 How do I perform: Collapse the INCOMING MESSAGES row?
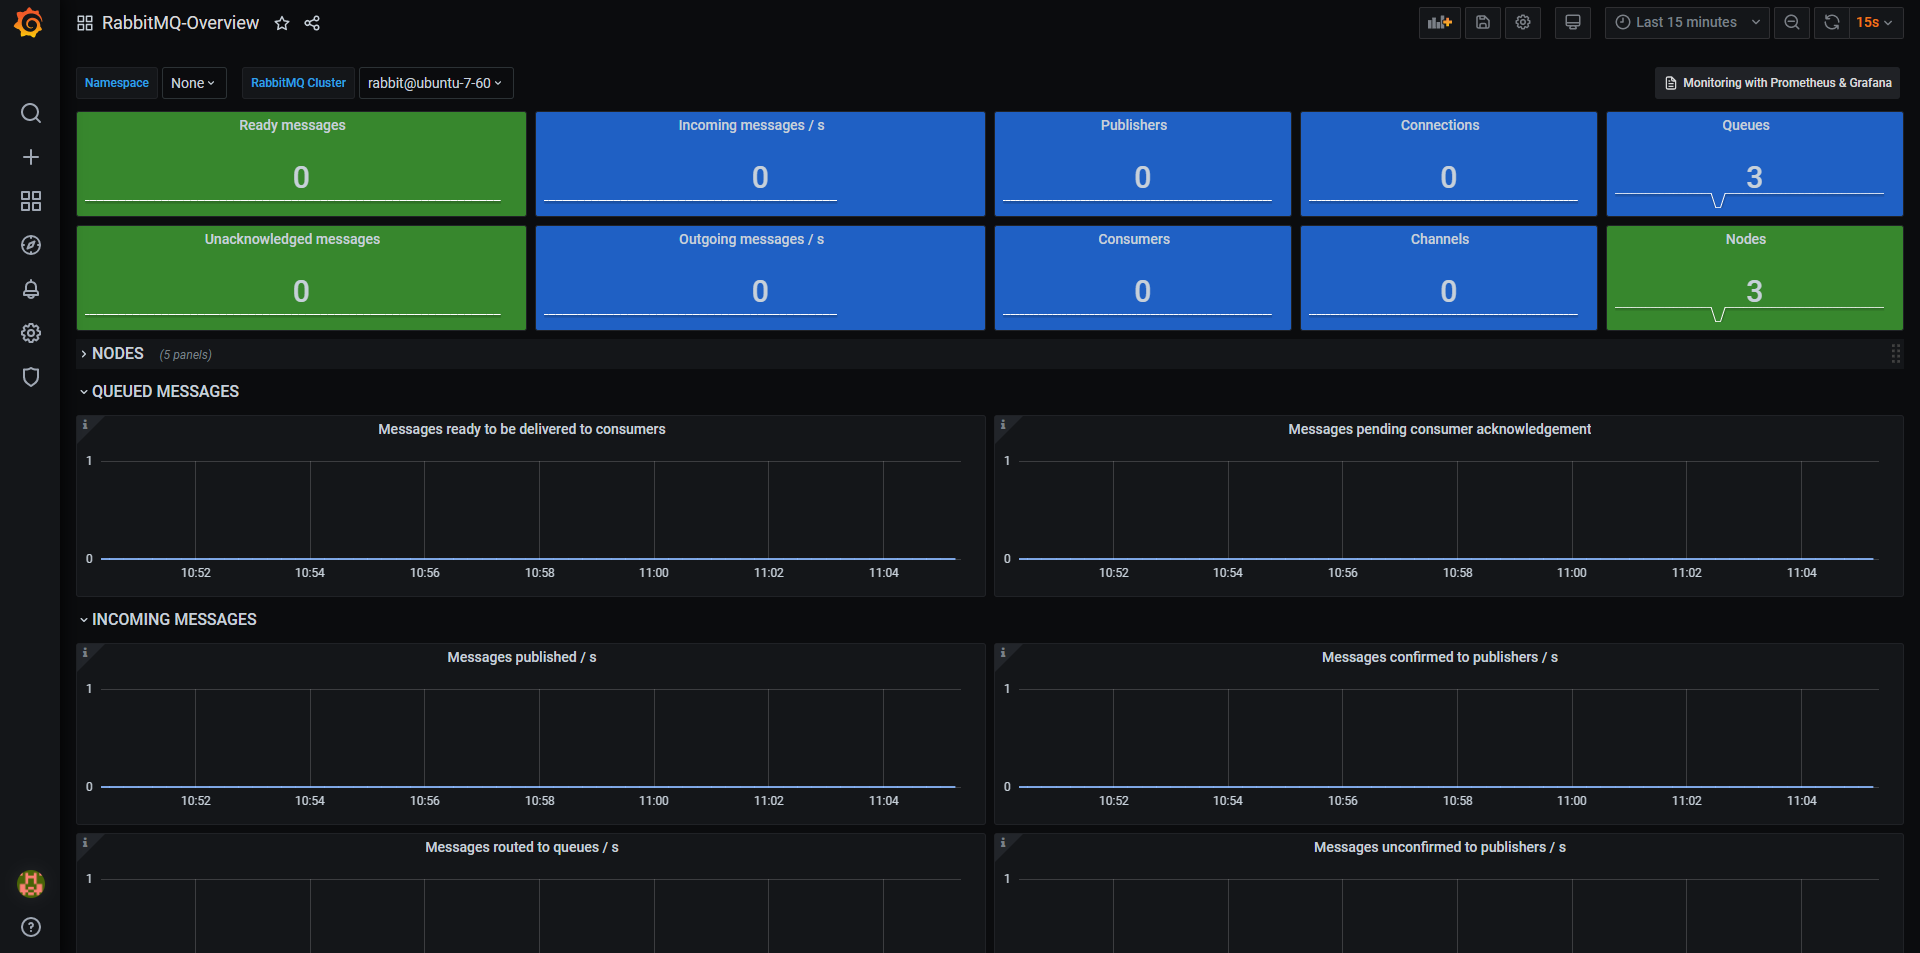click(x=168, y=620)
